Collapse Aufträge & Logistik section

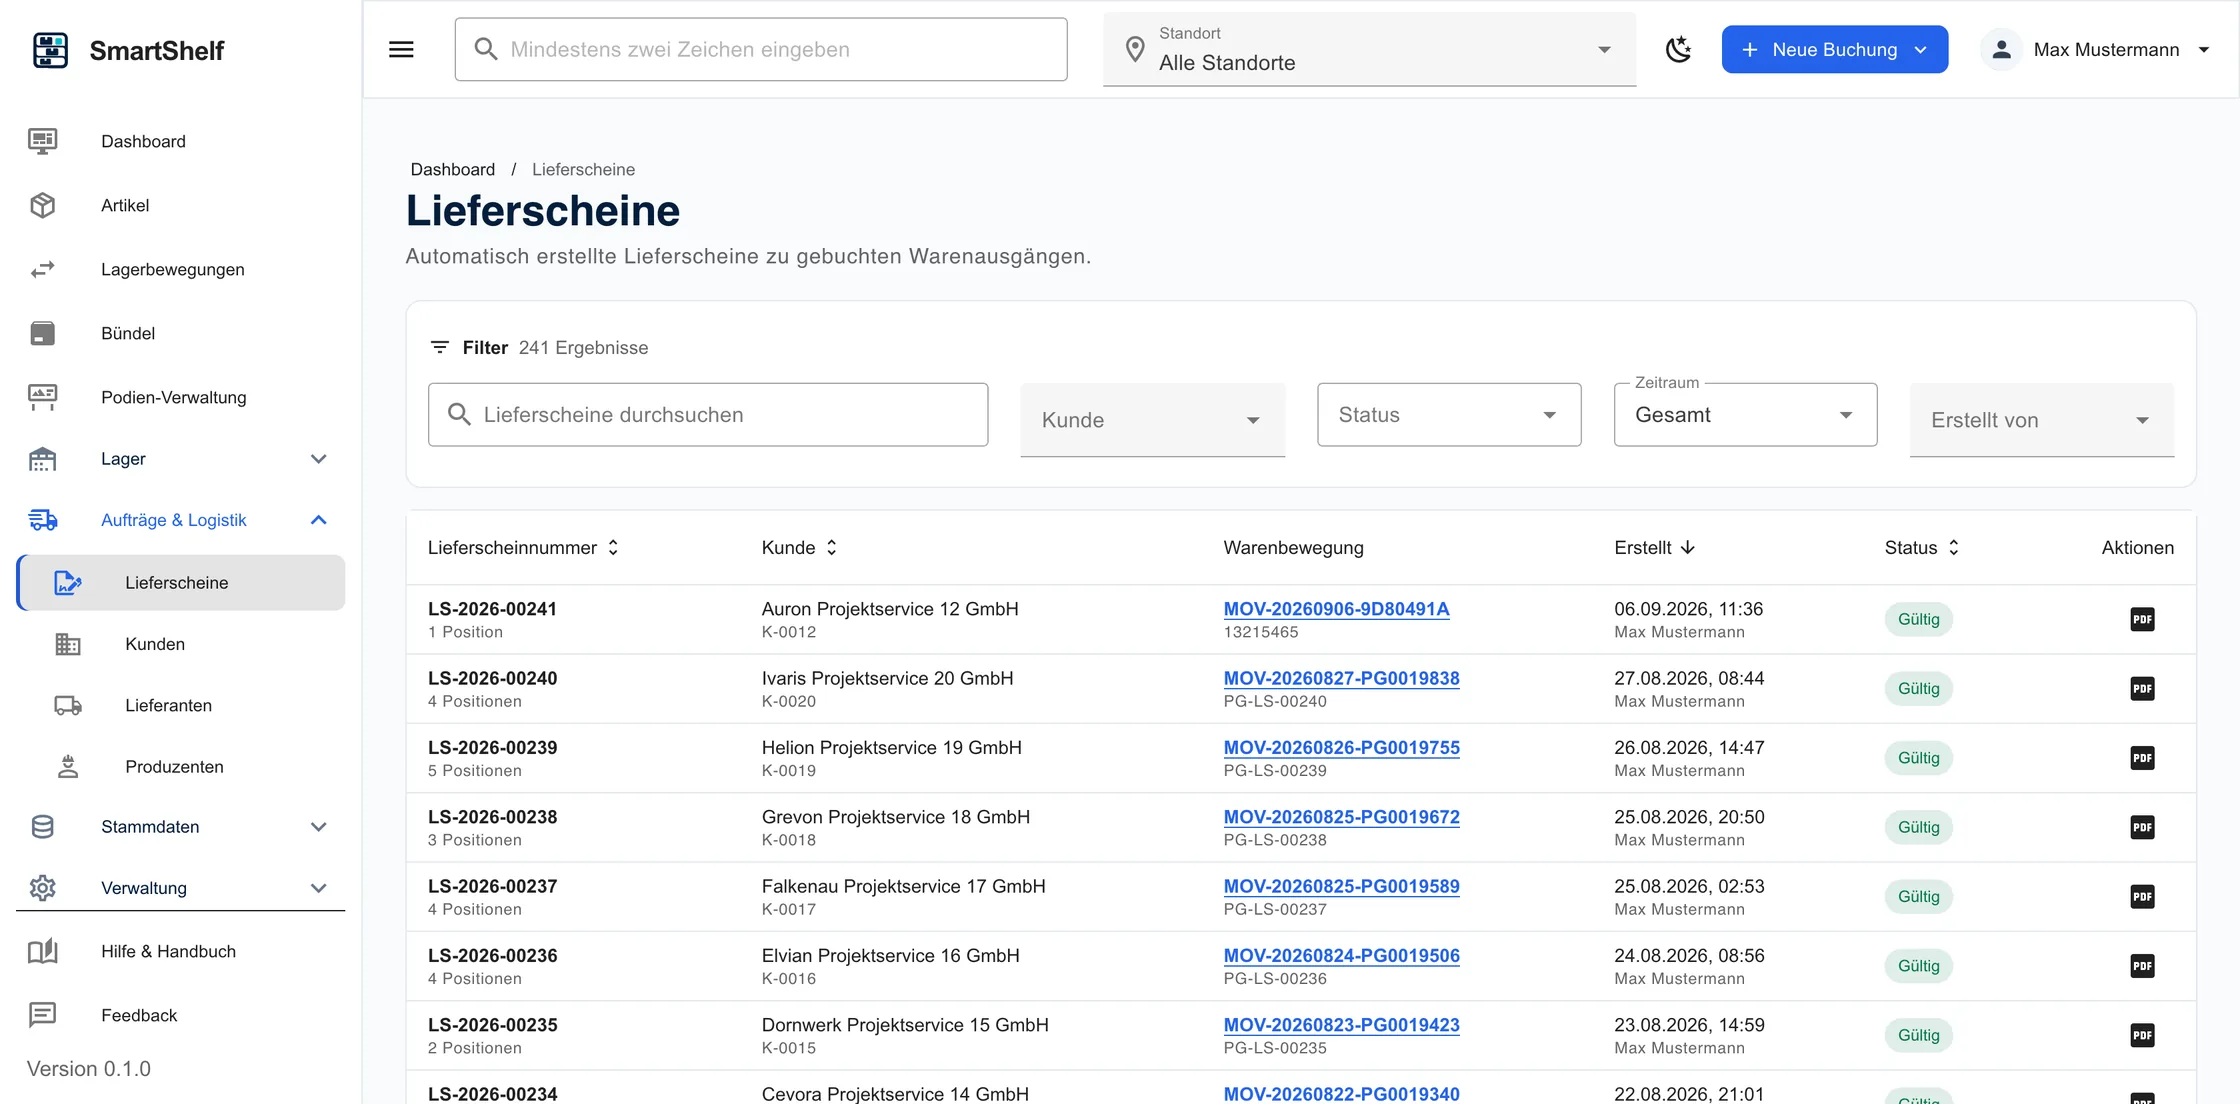point(181,520)
